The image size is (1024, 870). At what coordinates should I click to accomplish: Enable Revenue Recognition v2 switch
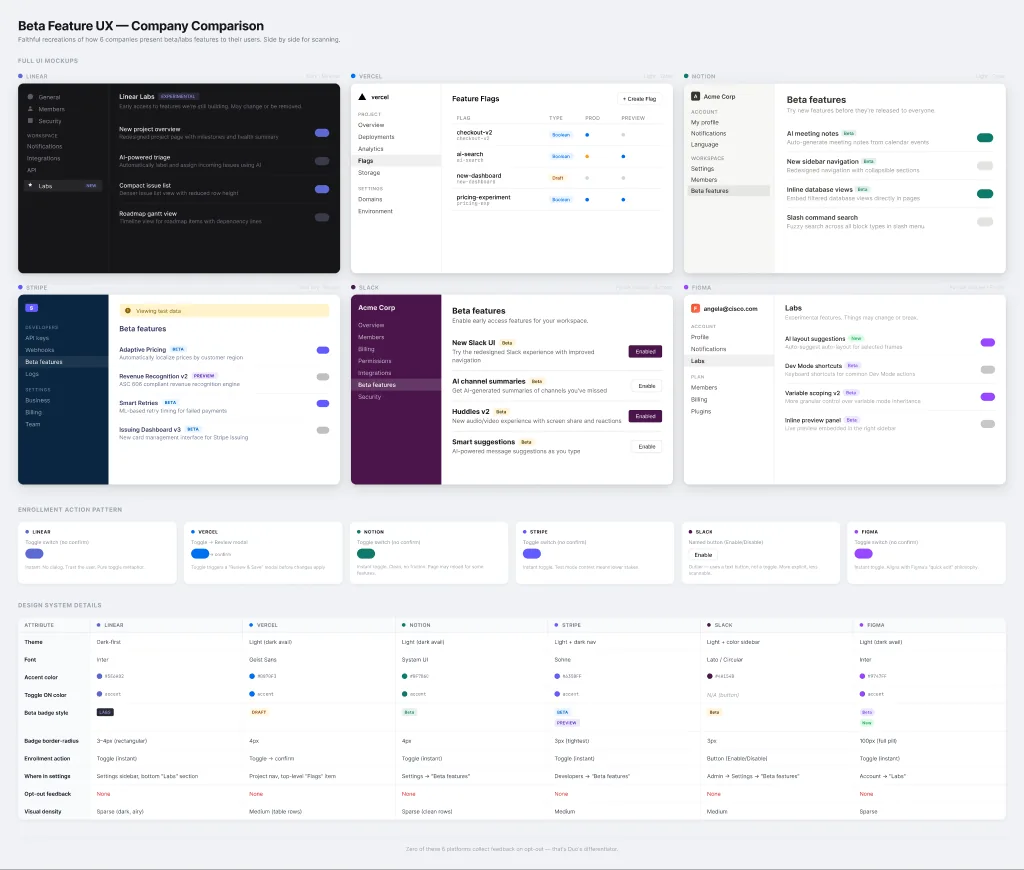[x=323, y=377]
